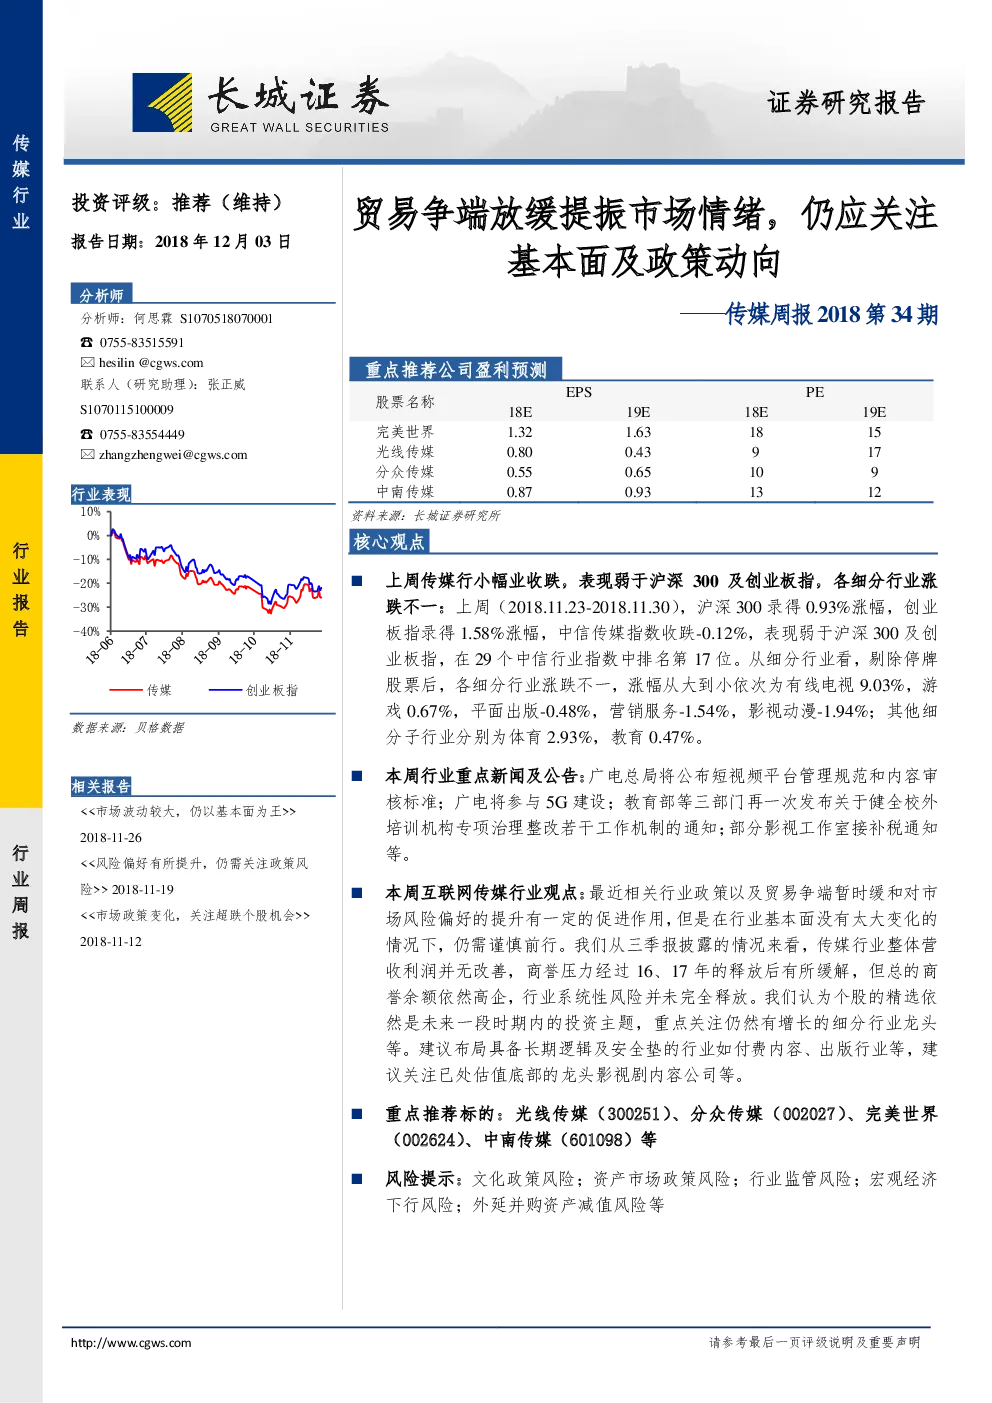Image resolution: width=992 pixels, height=1403 pixels.
Task: Click the 18-06 chart axis label
Action: pyautogui.click(x=100, y=650)
